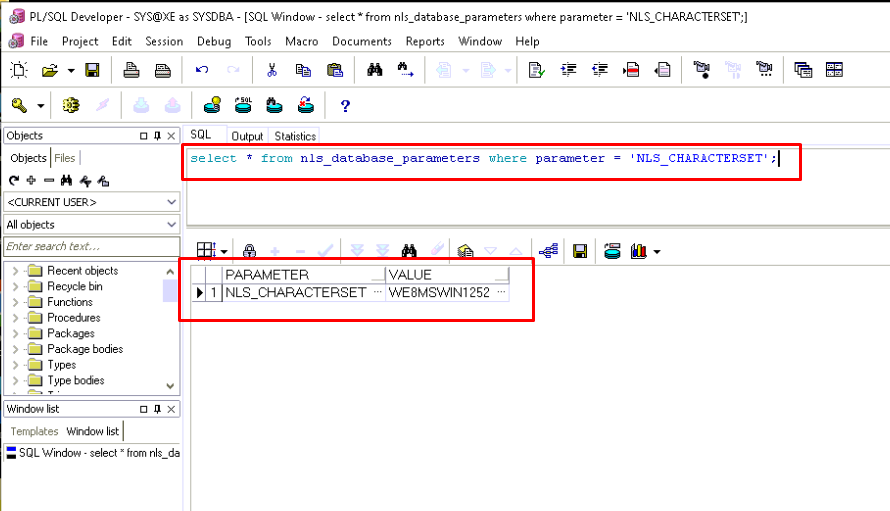Open the Reports menu
This screenshot has width=890, height=511.
pyautogui.click(x=425, y=41)
